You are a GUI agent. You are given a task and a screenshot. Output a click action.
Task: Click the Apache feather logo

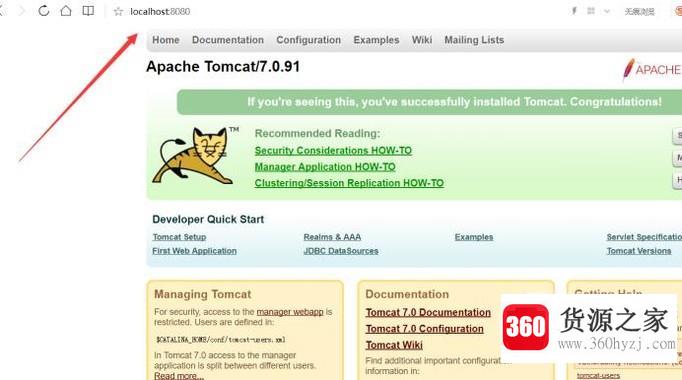click(652, 70)
